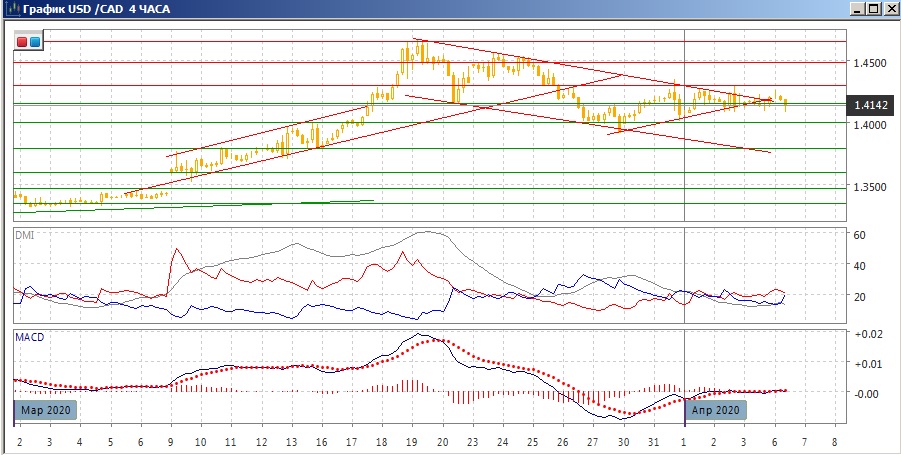Close the USD/CAD chart window
Screen dimensions: 901x455
click(889, 9)
